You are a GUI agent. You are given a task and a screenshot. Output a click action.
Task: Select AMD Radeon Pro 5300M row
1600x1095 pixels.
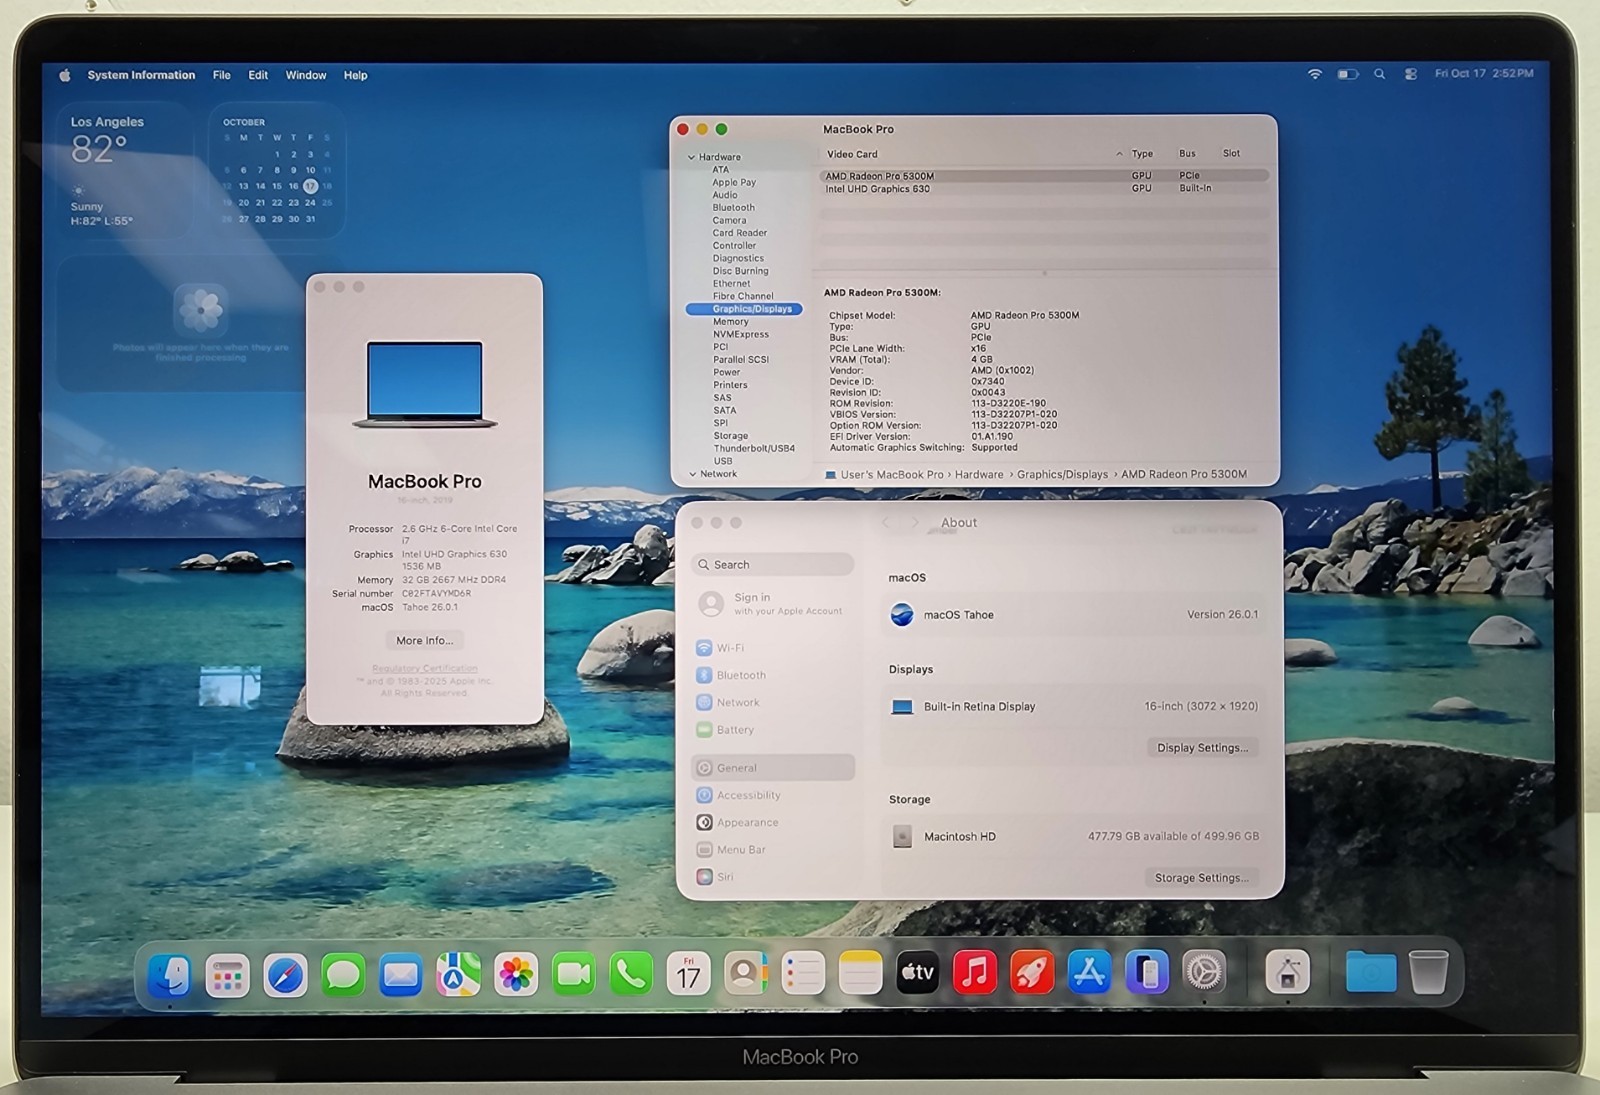coord(1044,176)
